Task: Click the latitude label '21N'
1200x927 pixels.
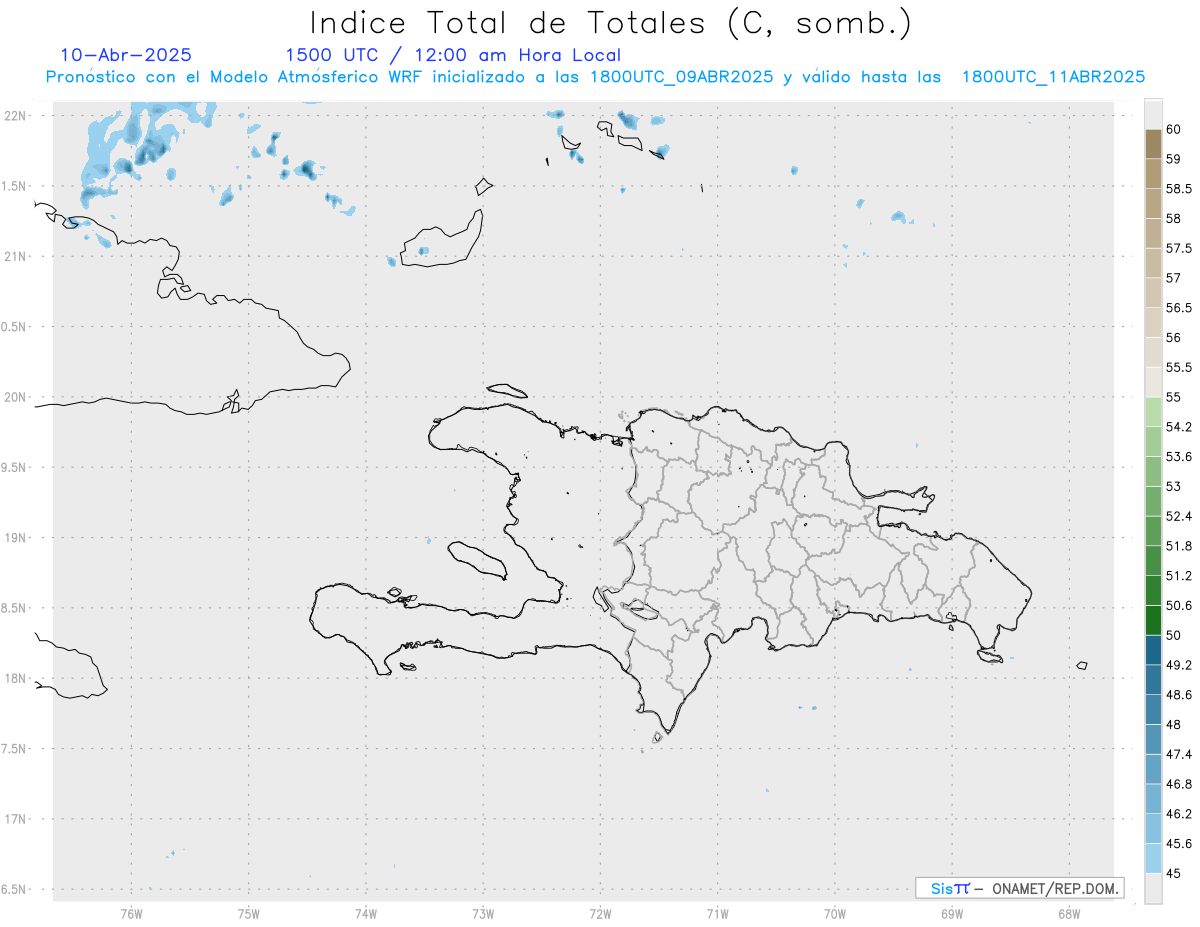Action: 16,256
